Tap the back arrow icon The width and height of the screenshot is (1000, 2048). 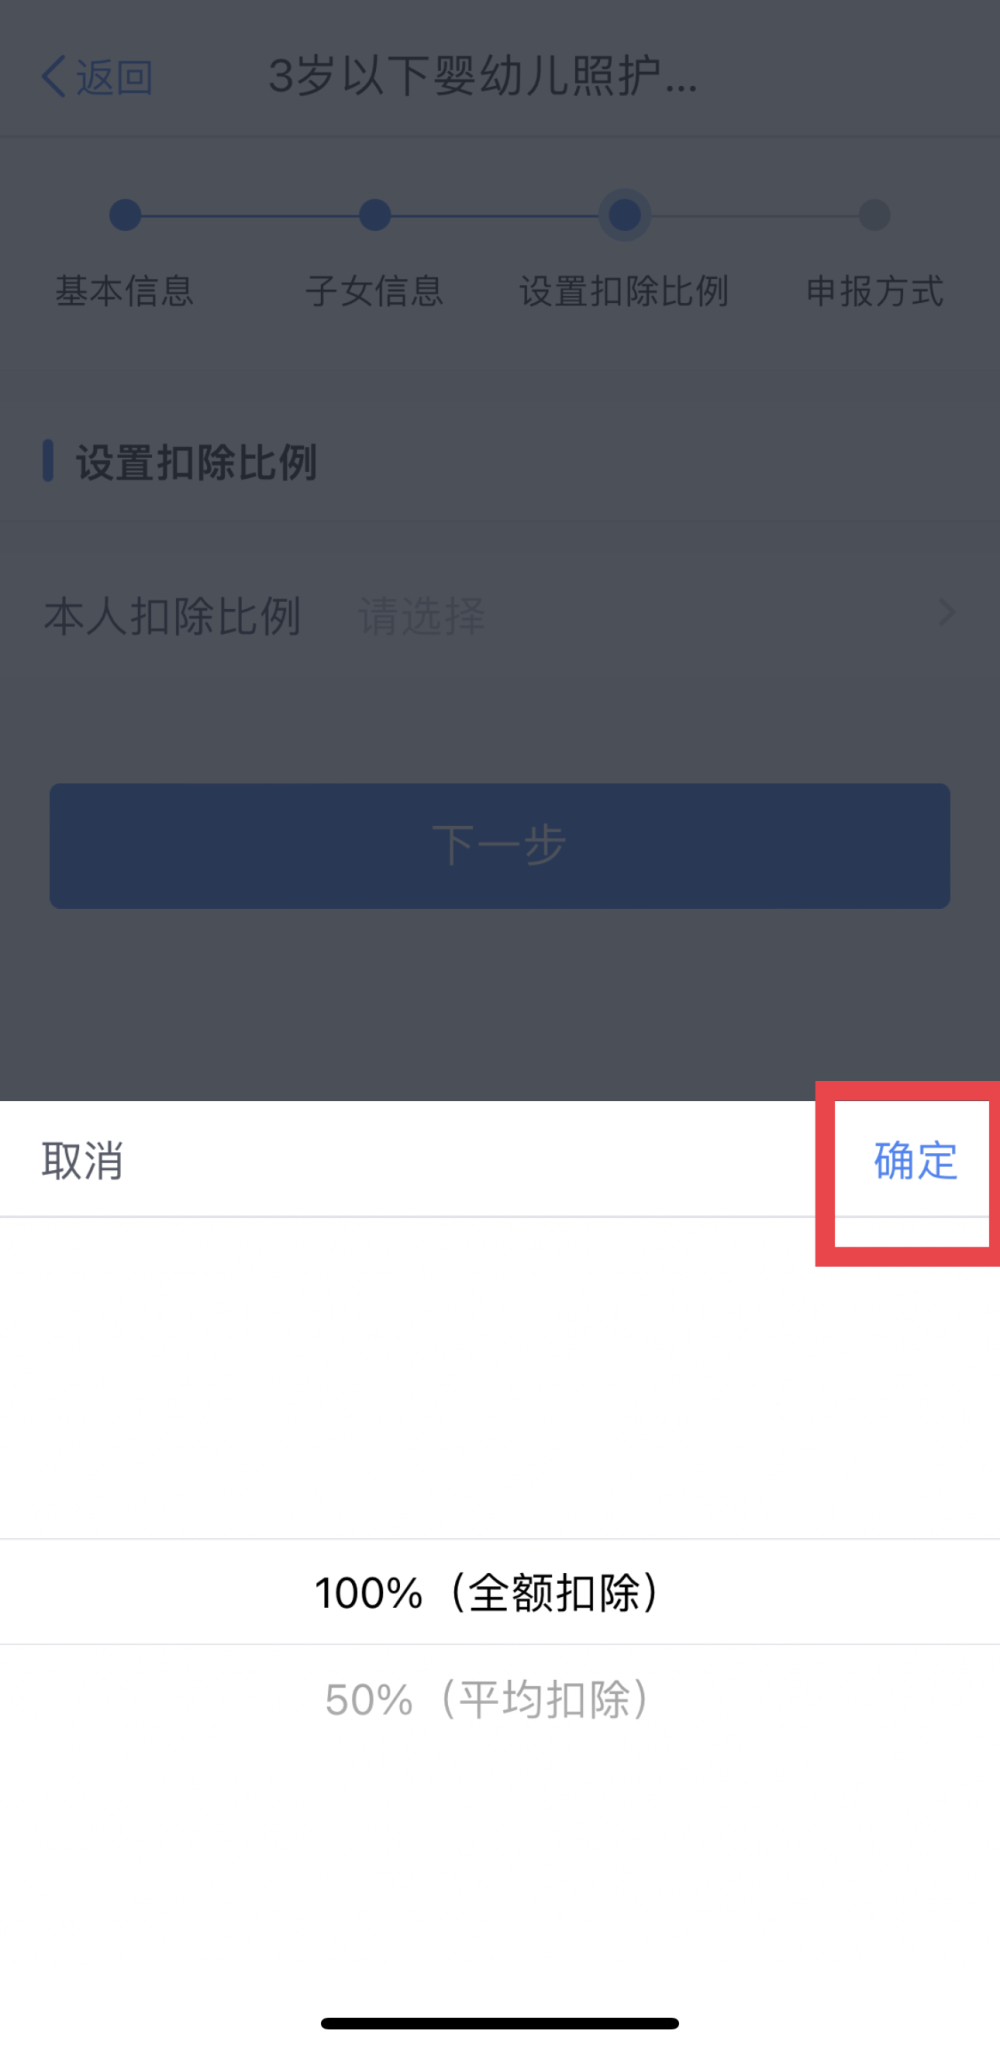pos(53,77)
